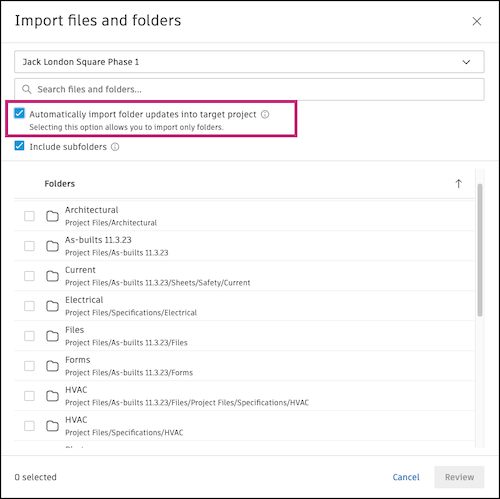Click path text Project Files/Architectural
500x499 pixels.
click(111, 223)
